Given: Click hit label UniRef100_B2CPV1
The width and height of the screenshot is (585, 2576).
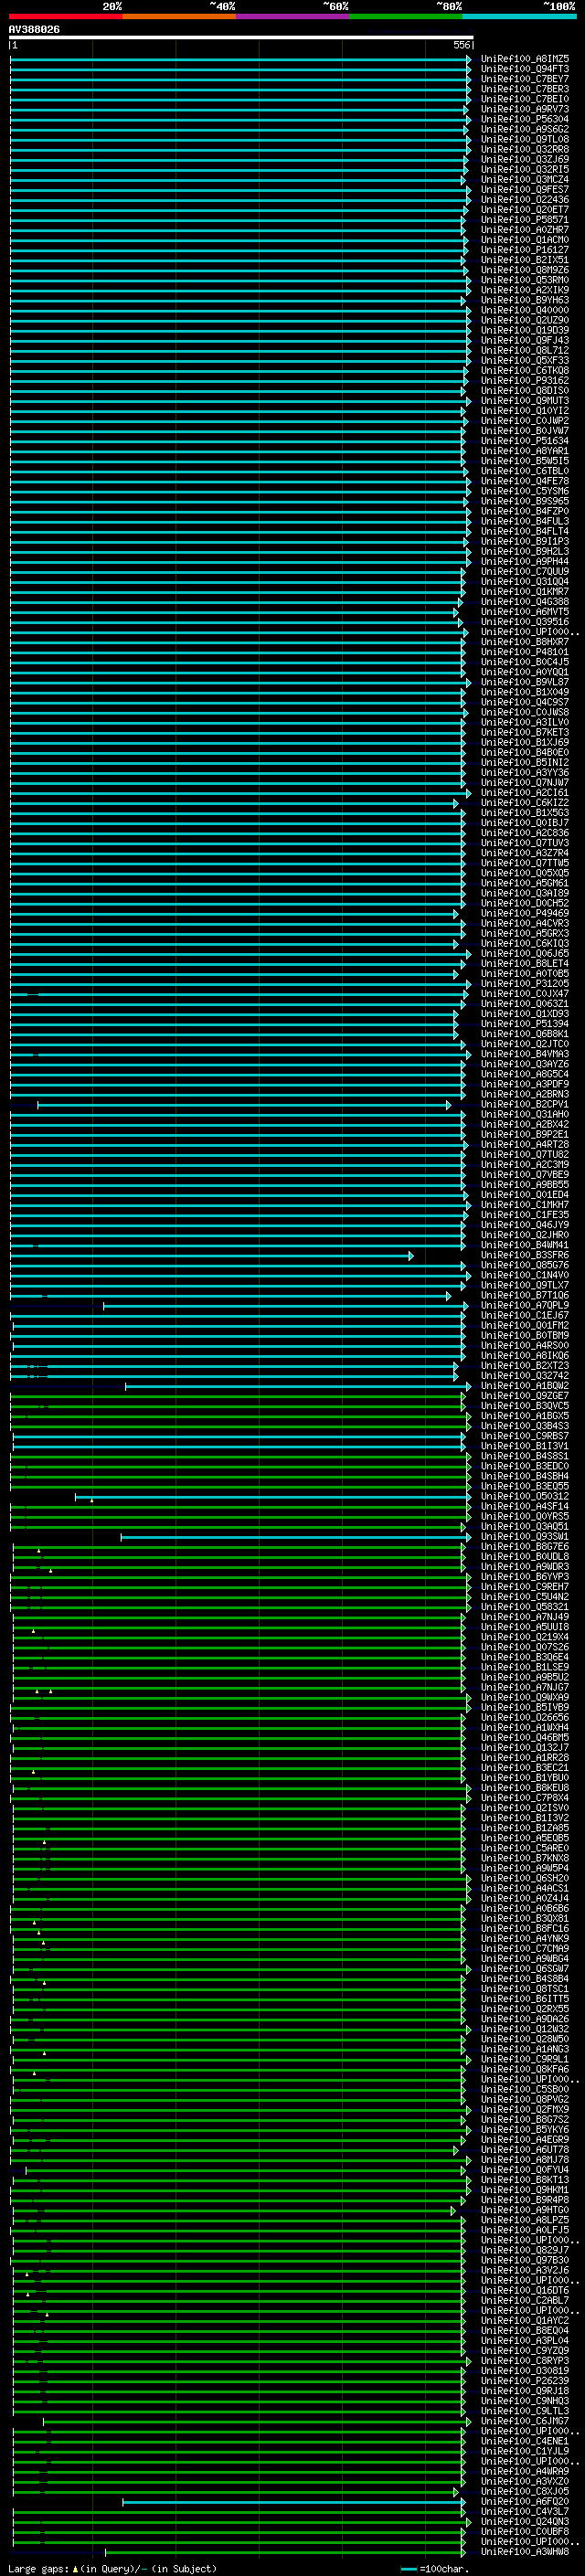Looking at the screenshot, I should (x=525, y=1104).
